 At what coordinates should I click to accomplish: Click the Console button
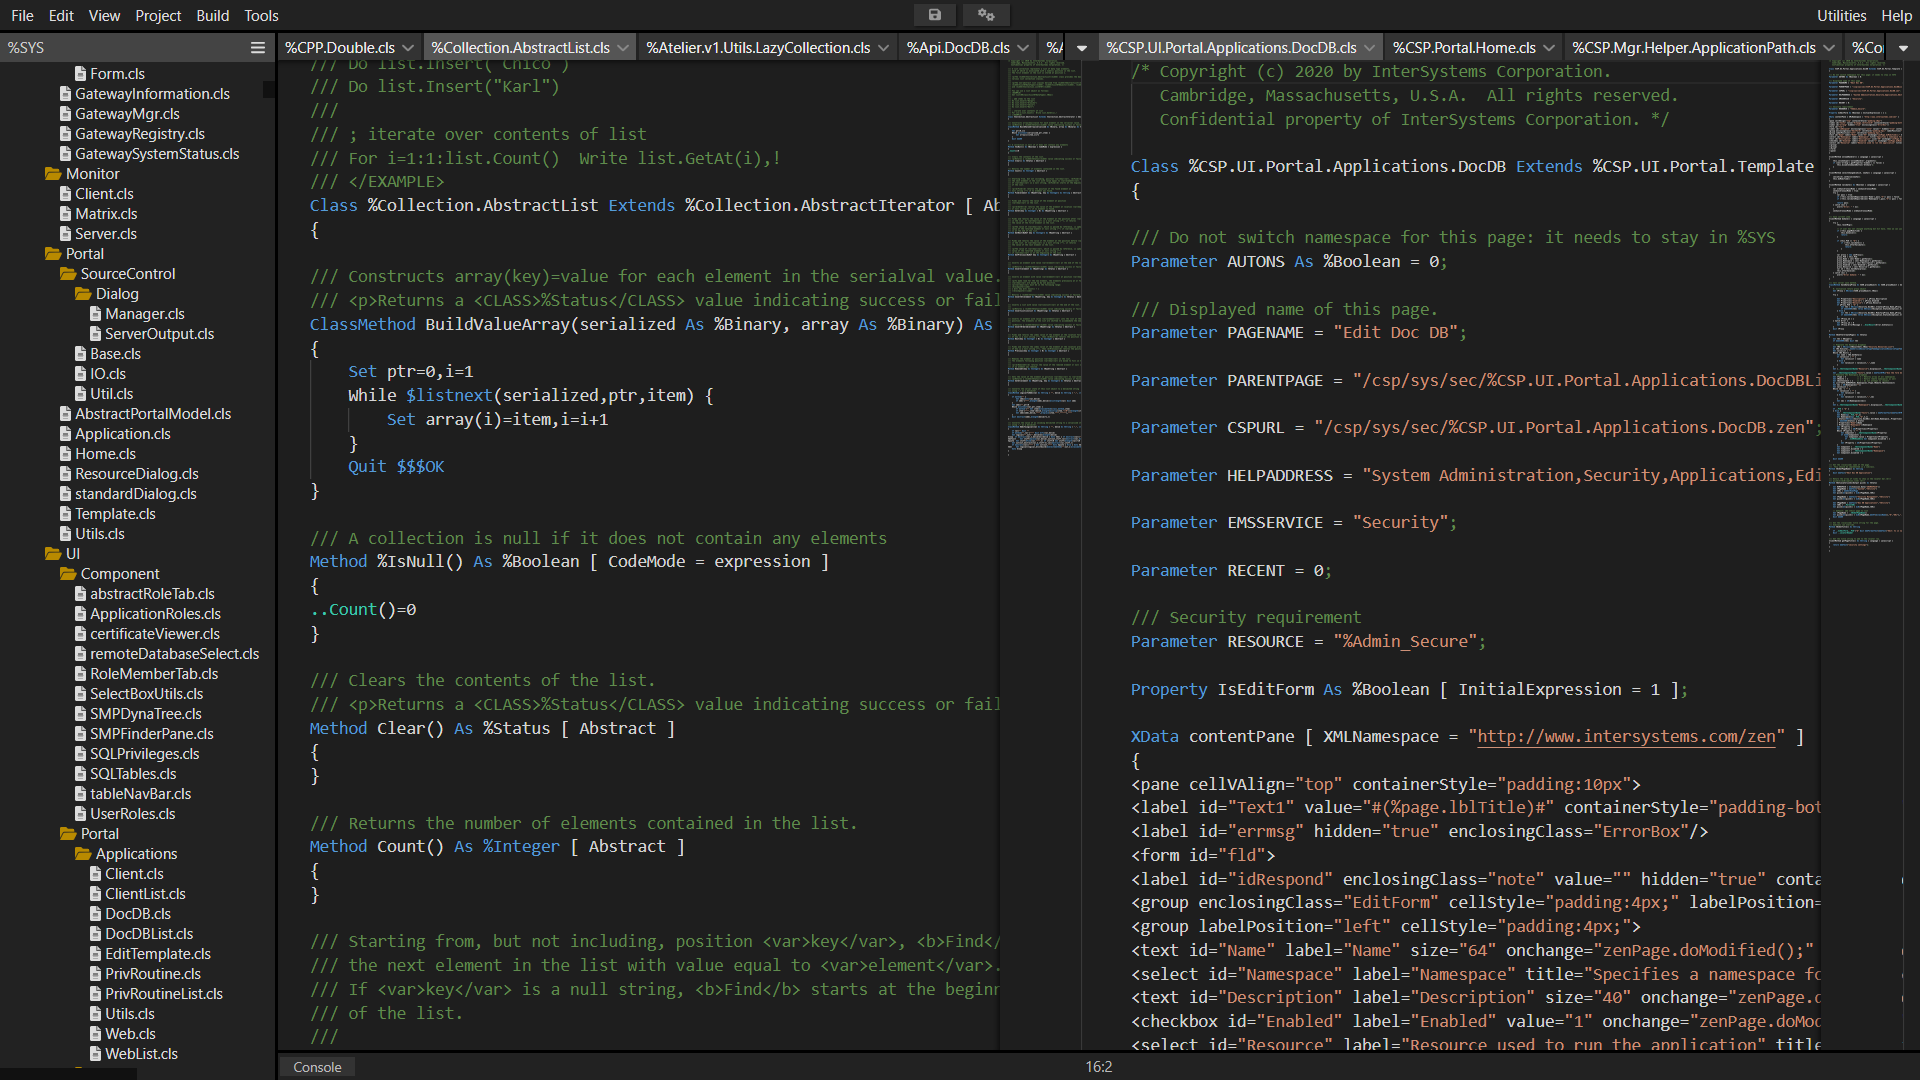(x=317, y=1067)
